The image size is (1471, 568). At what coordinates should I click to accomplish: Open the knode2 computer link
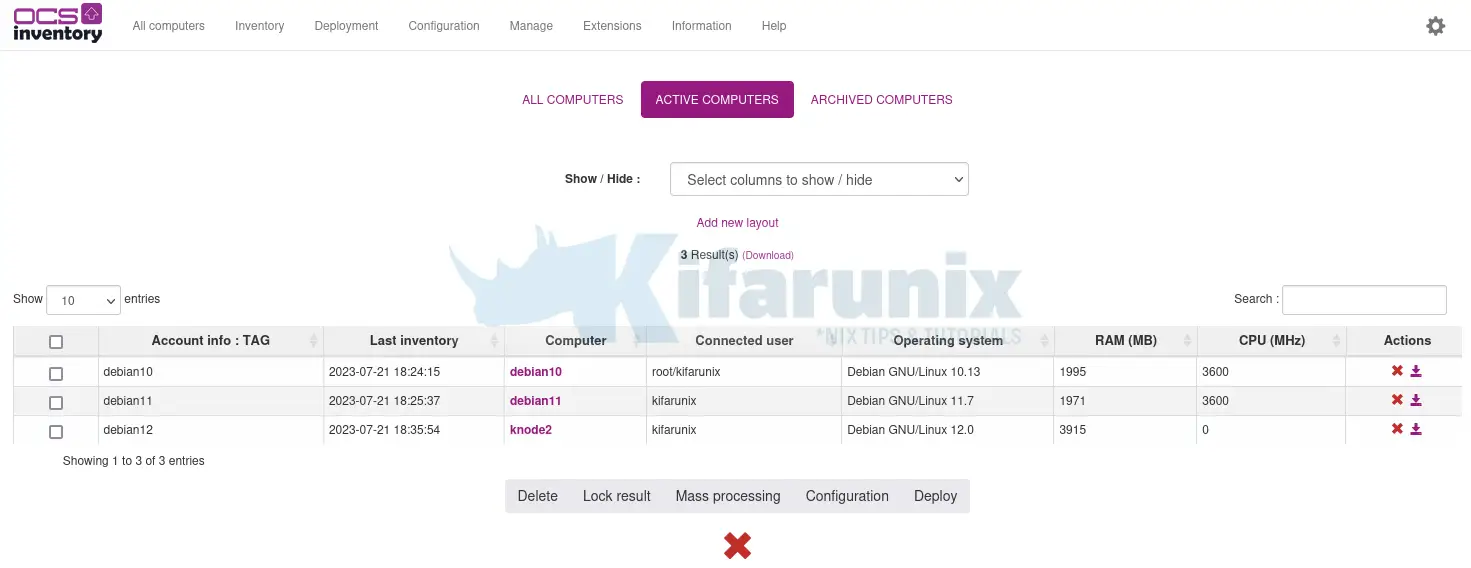pos(531,429)
